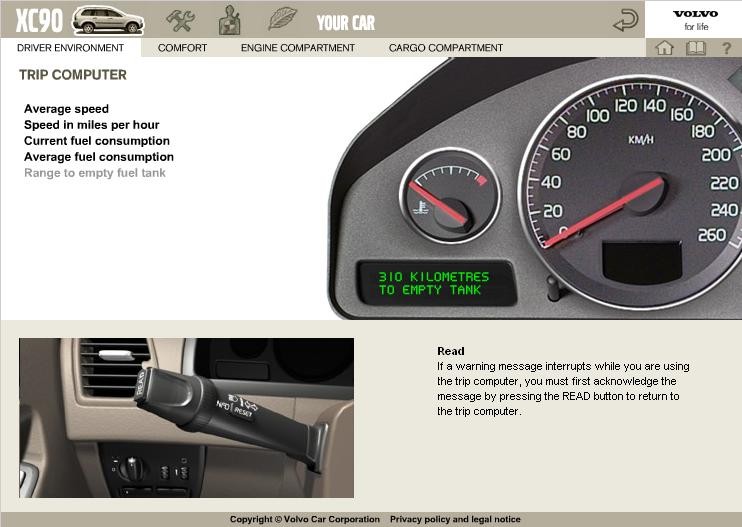
Task: Switch to the Comfort tab
Action: click(x=182, y=48)
